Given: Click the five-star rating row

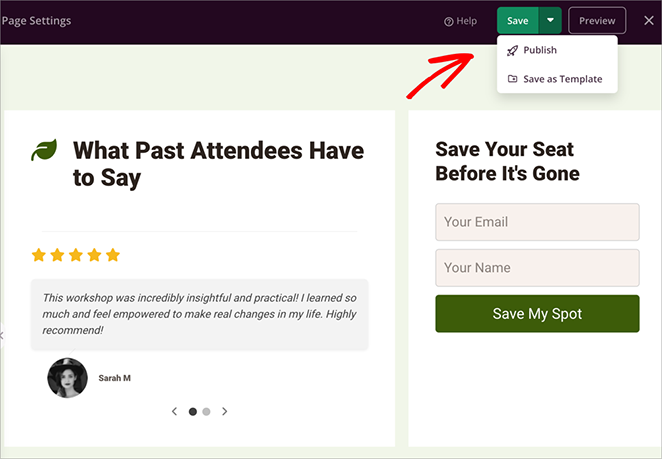Looking at the screenshot, I should [x=76, y=255].
